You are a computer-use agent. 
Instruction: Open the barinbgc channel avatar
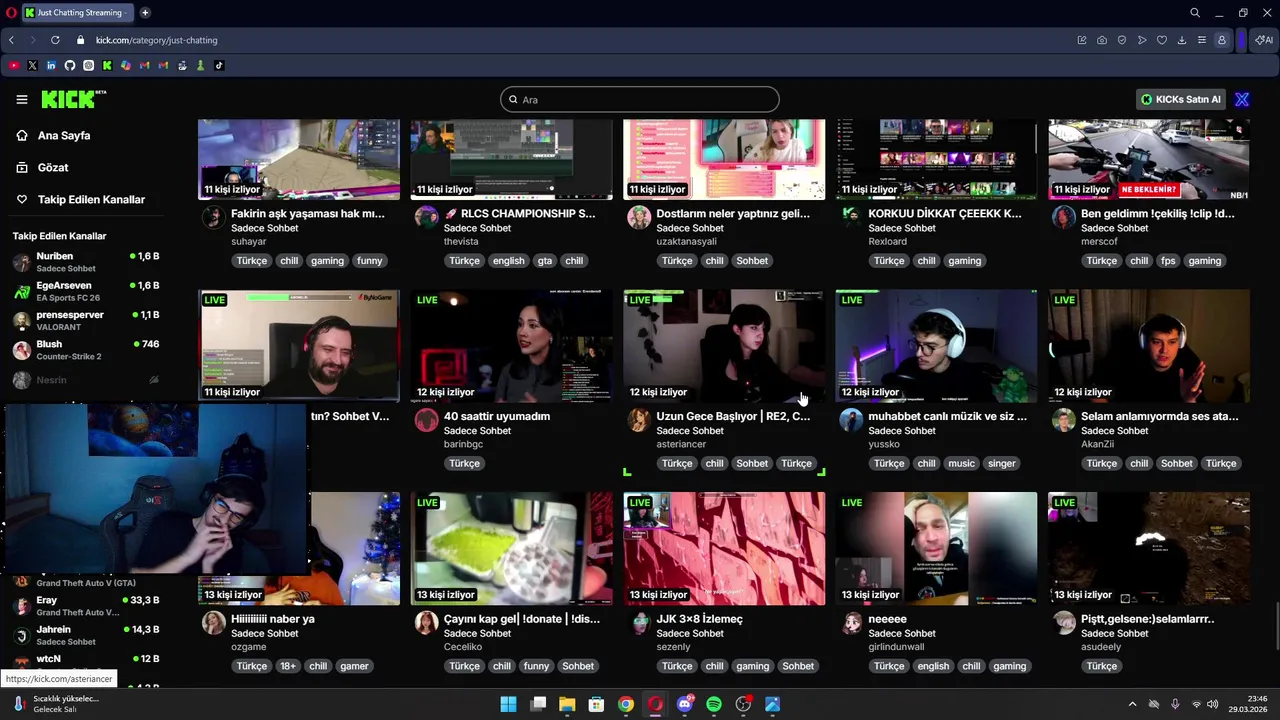(x=427, y=420)
